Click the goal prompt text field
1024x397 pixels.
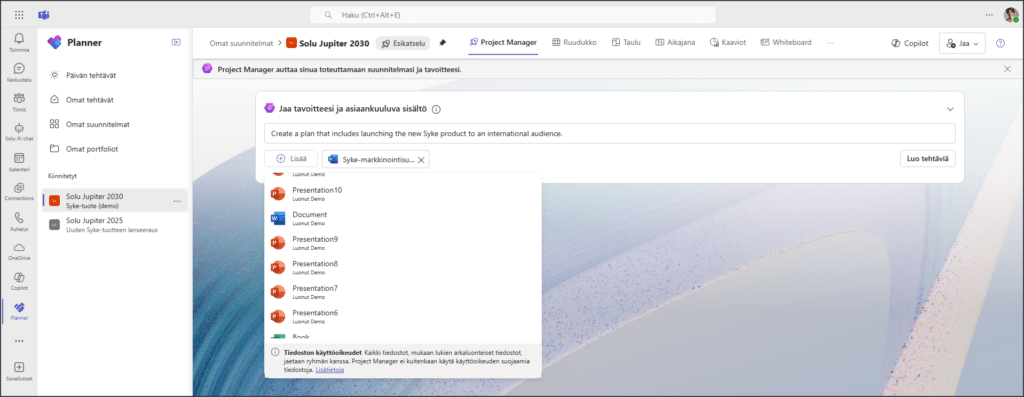click(x=609, y=133)
